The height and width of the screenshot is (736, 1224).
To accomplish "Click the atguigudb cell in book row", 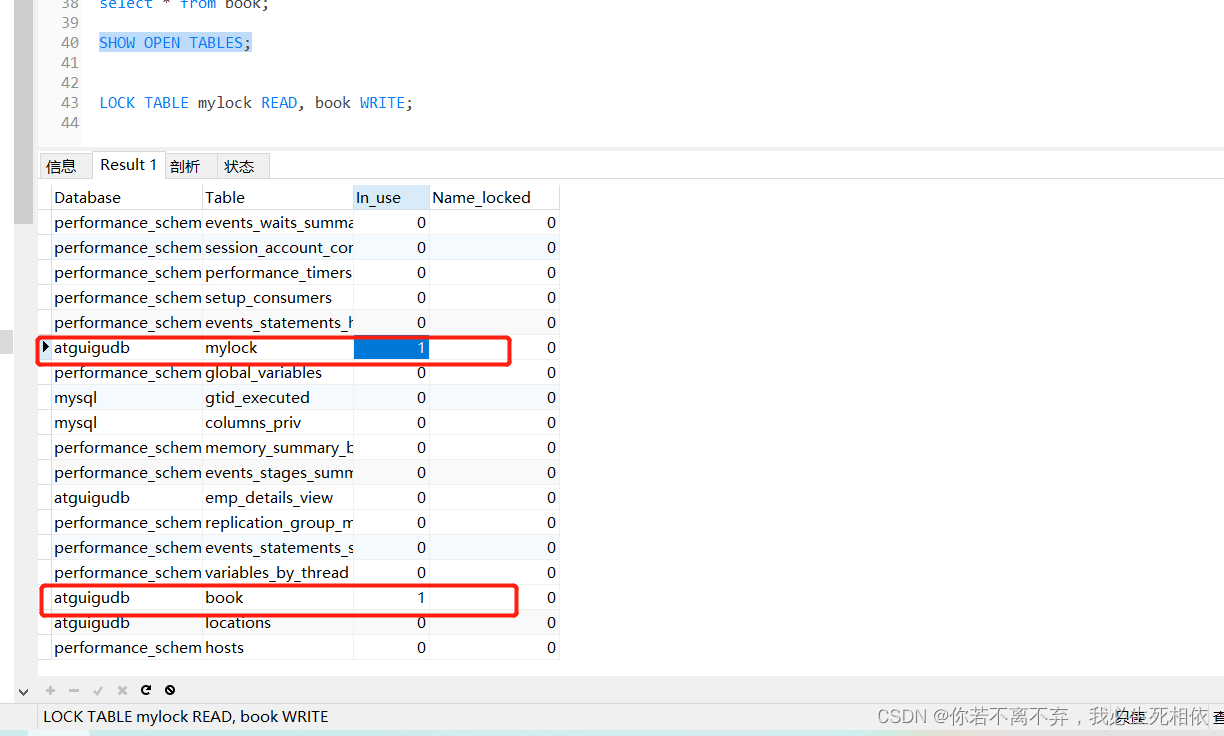I will [x=127, y=598].
